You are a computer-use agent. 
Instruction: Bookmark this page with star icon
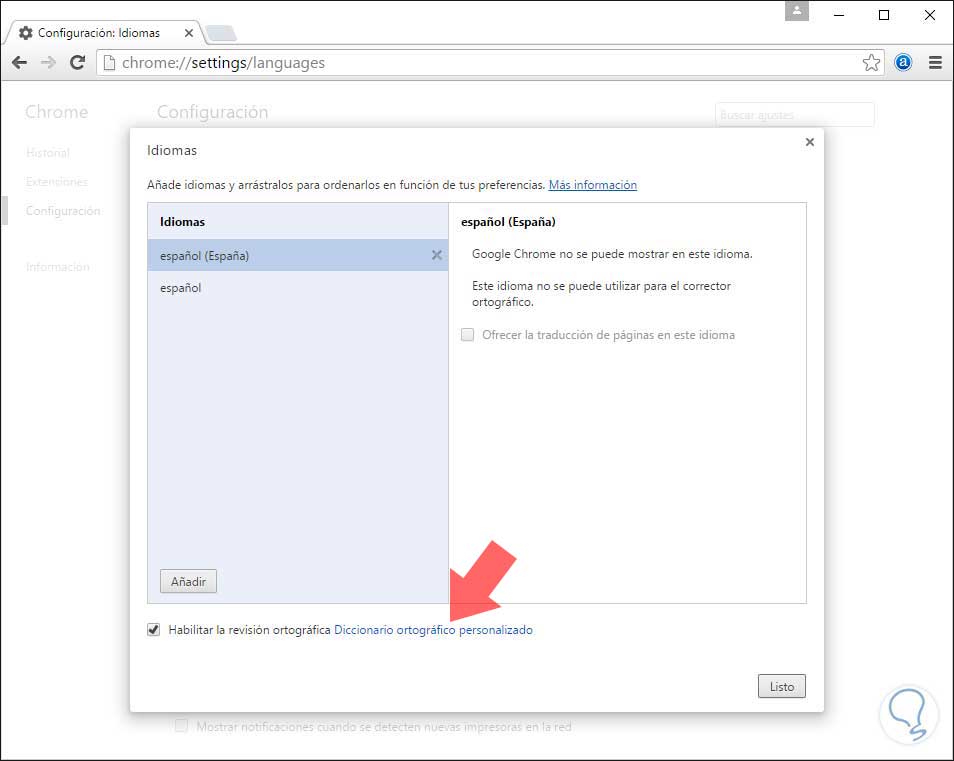871,63
